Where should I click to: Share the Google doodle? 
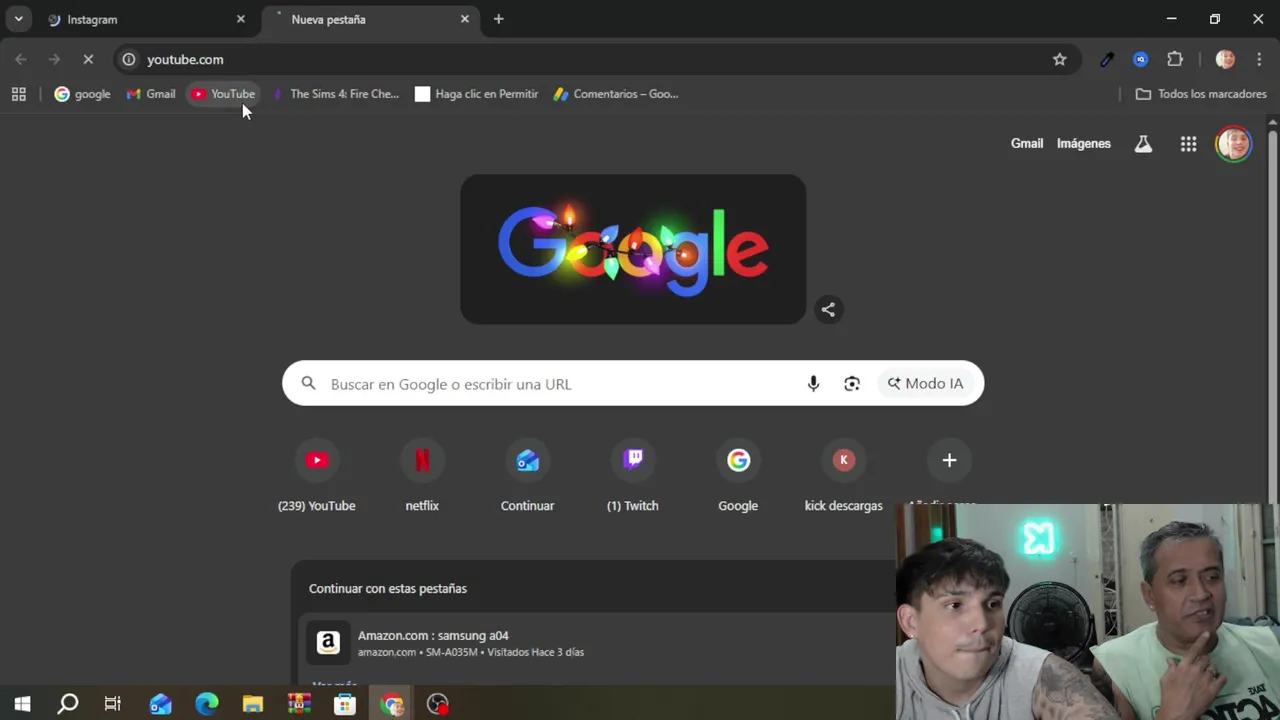point(828,309)
